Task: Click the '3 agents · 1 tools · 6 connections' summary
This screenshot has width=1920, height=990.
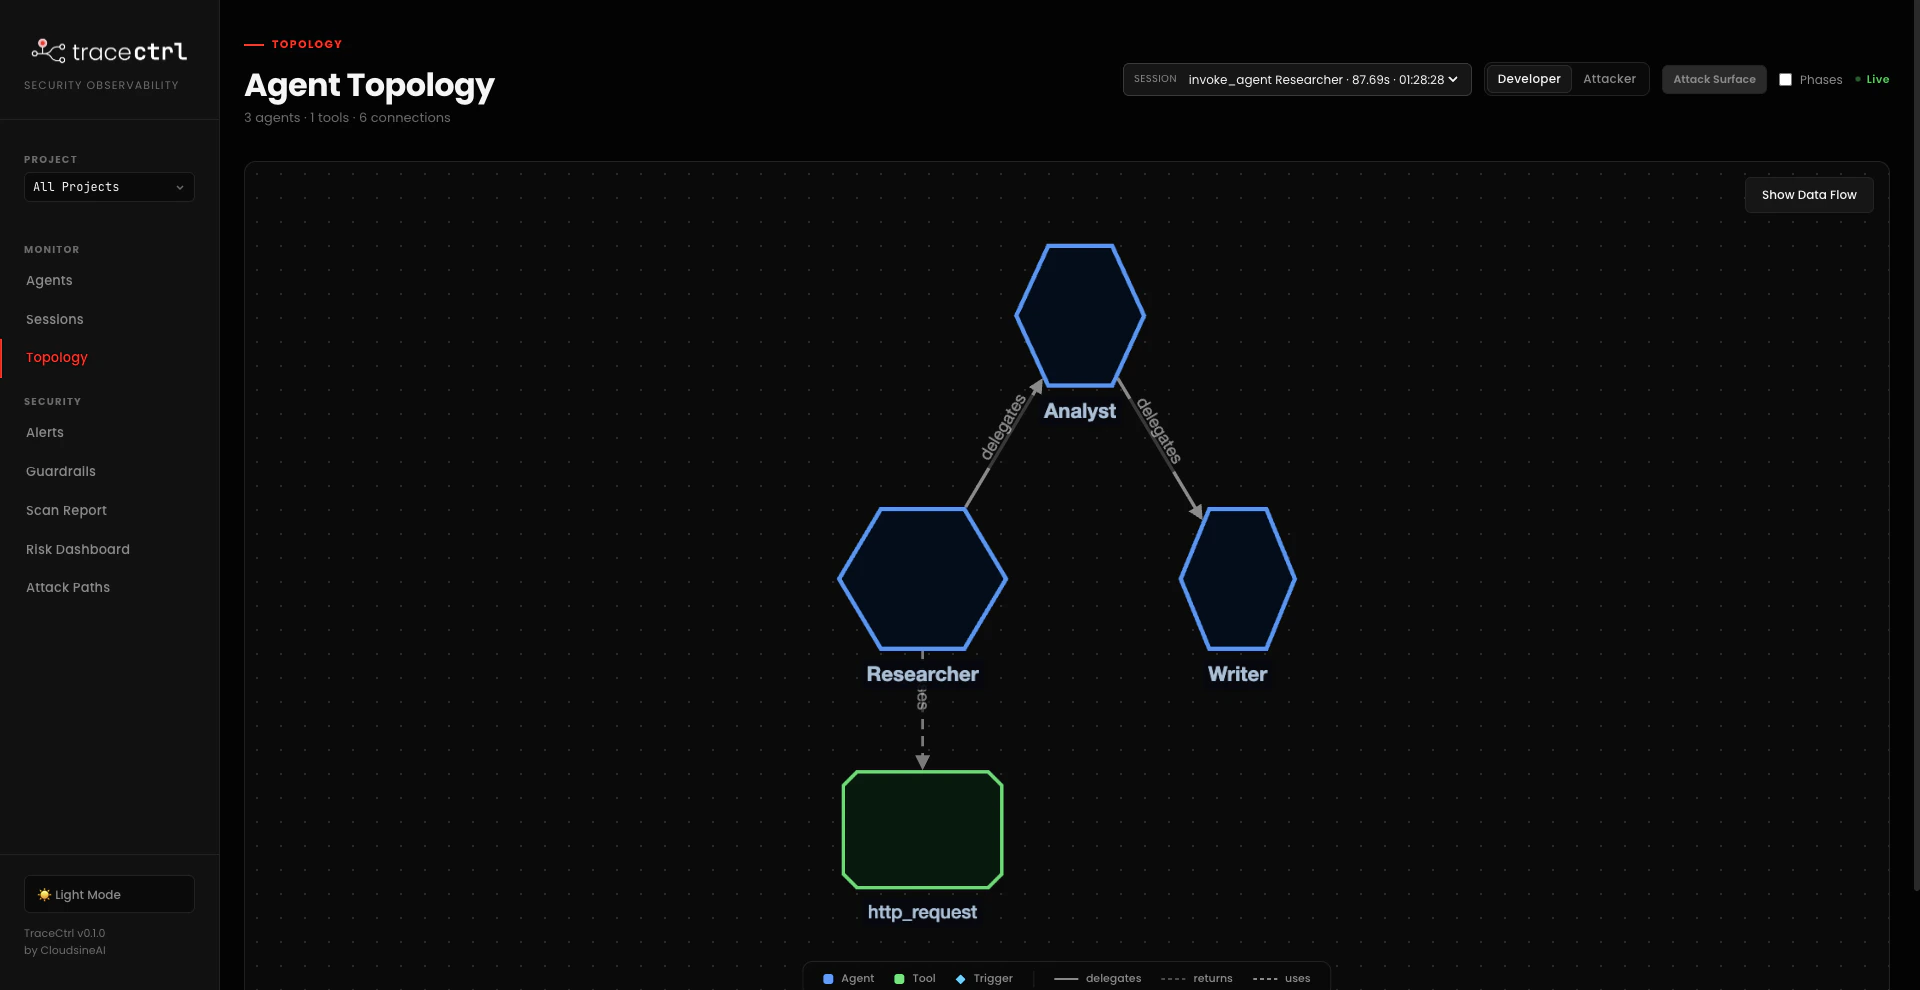Action: coord(347,118)
